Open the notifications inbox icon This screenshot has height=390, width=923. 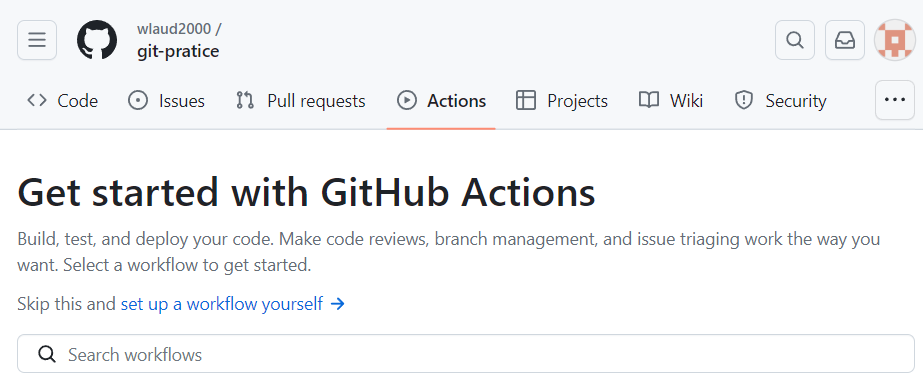[x=845, y=40]
